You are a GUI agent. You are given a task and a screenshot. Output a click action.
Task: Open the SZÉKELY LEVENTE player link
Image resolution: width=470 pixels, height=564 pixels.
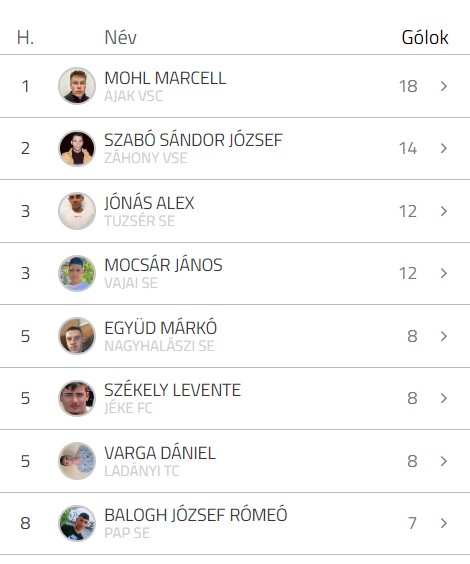pyautogui.click(x=173, y=390)
